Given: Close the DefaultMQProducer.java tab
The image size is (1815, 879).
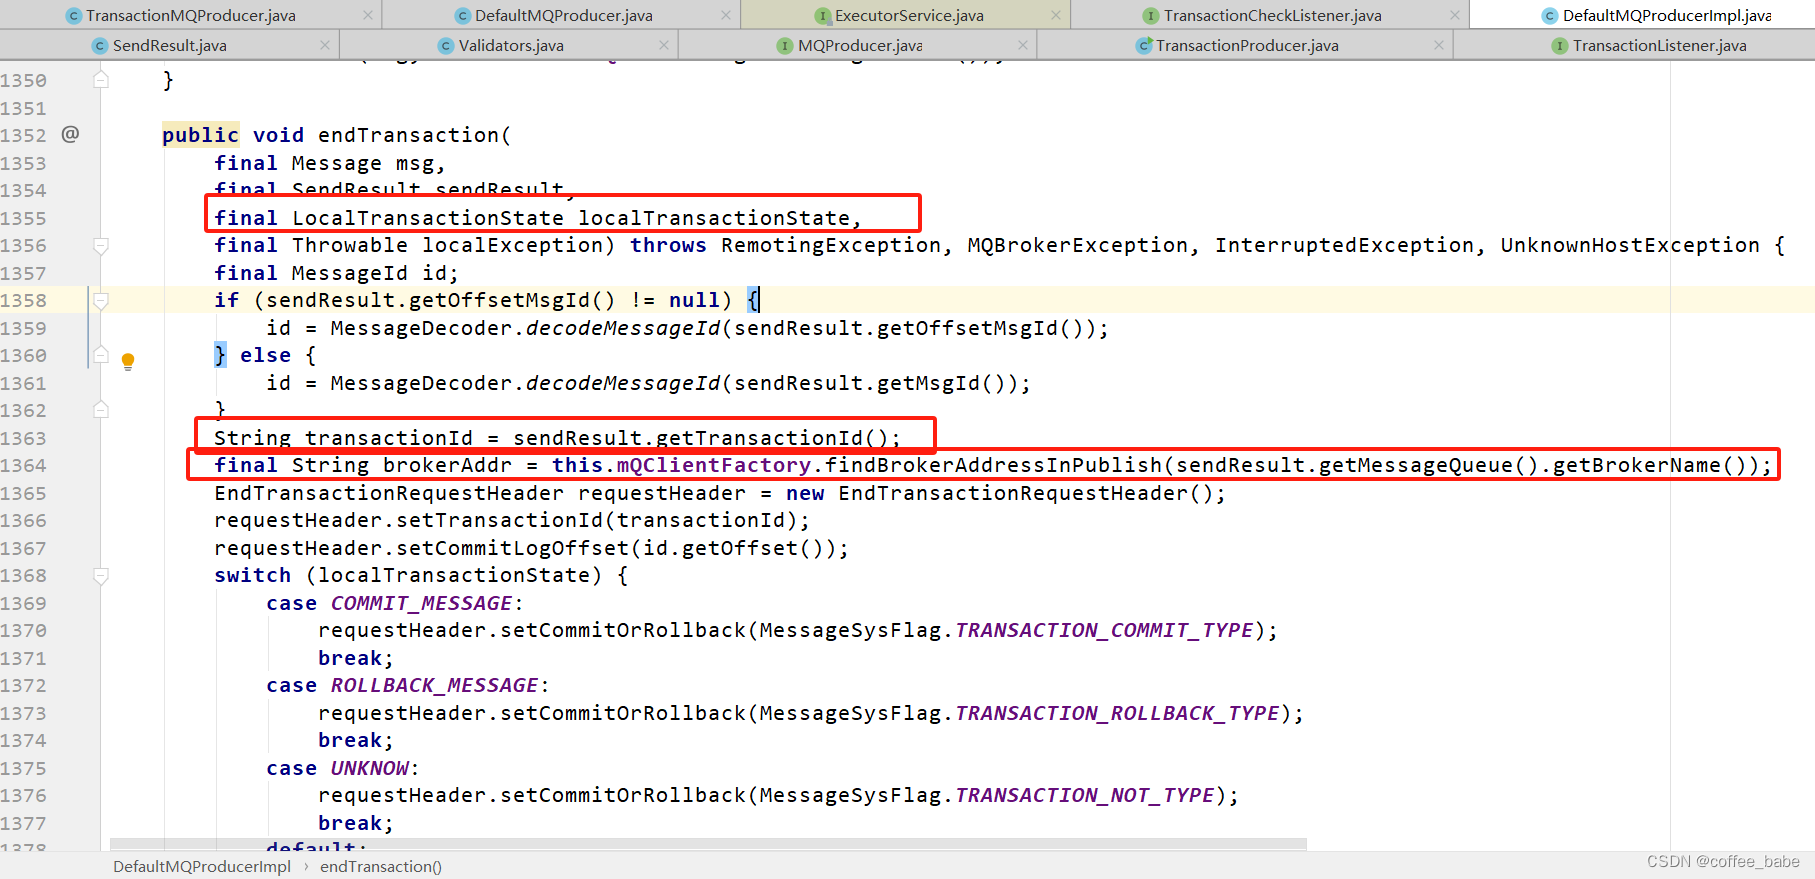Looking at the screenshot, I should click(x=726, y=15).
